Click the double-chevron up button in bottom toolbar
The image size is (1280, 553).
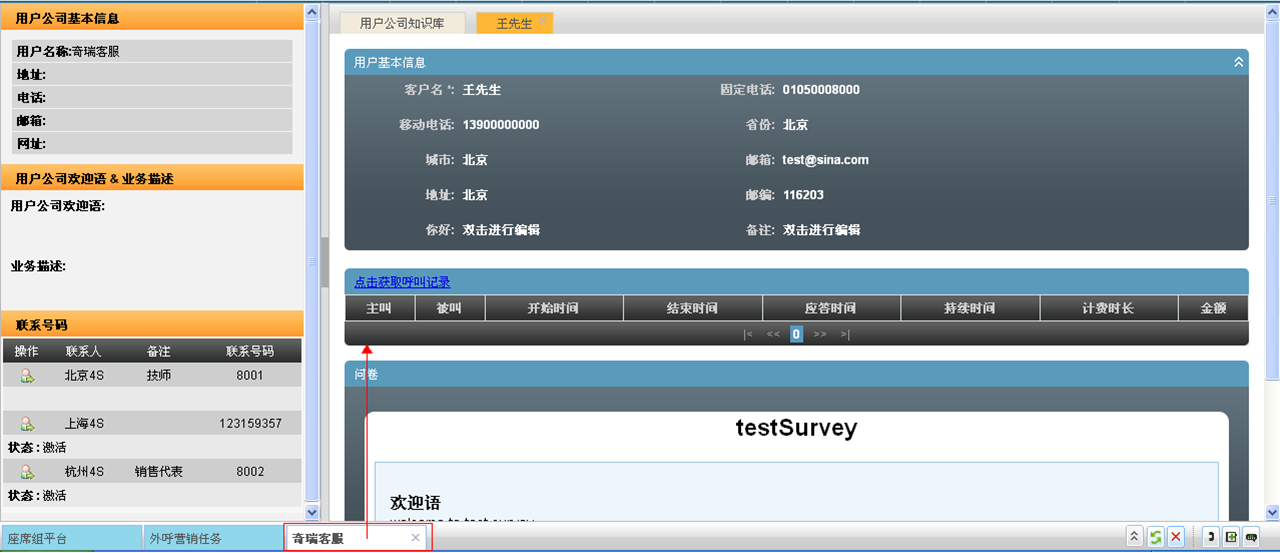click(1134, 537)
